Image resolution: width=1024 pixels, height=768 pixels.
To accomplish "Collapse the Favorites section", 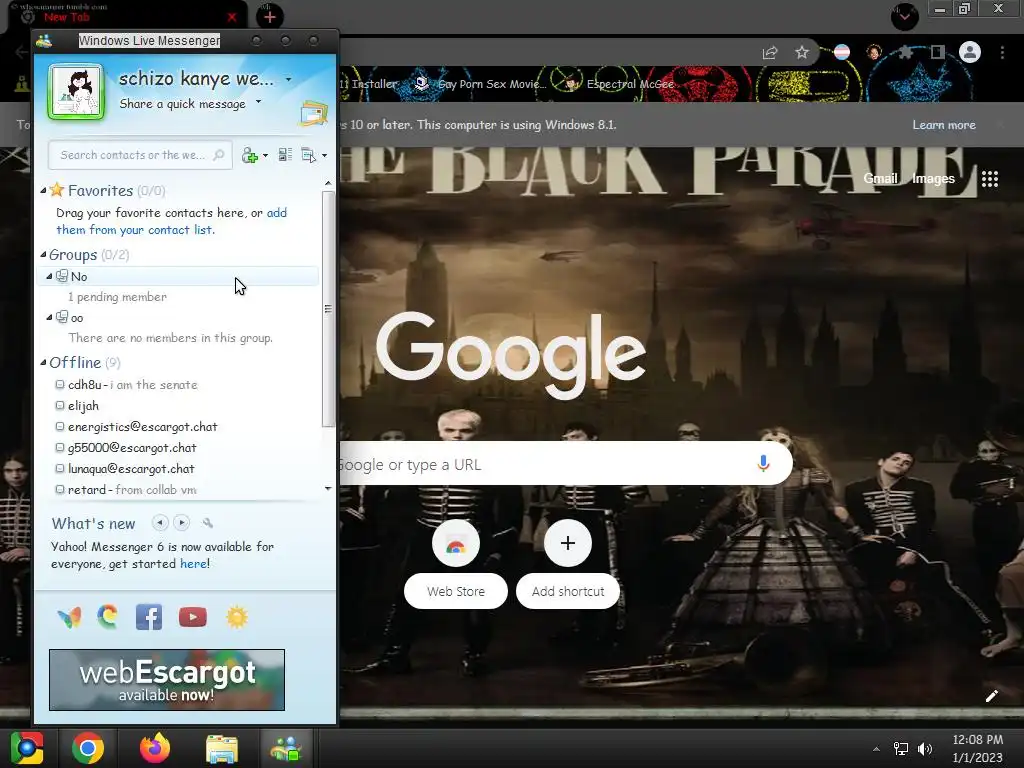I will coord(43,191).
